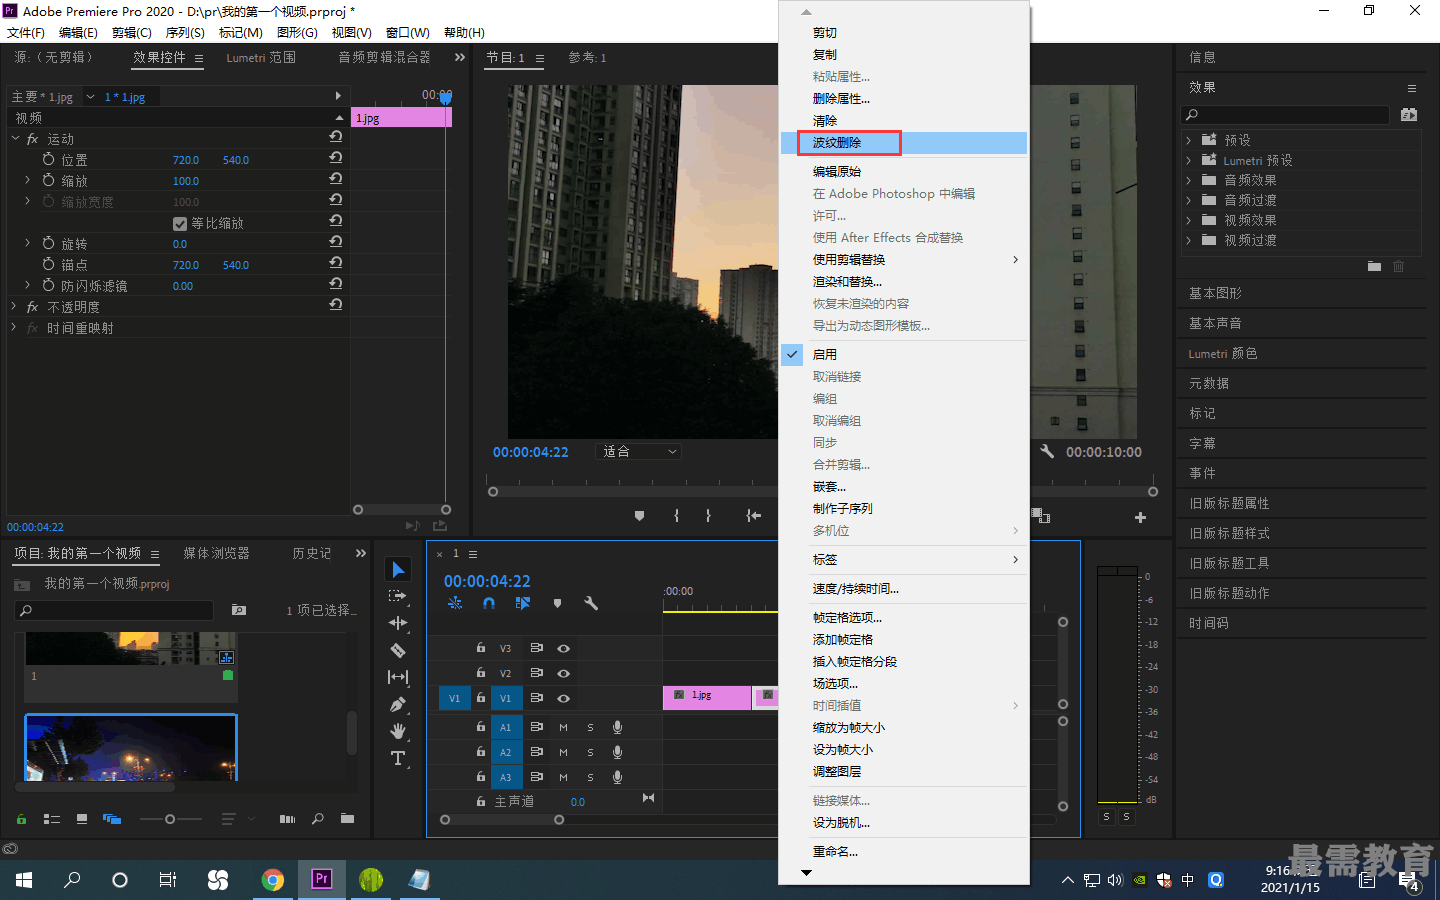
Task: Open program monitor button editor plus
Action: point(1140,517)
